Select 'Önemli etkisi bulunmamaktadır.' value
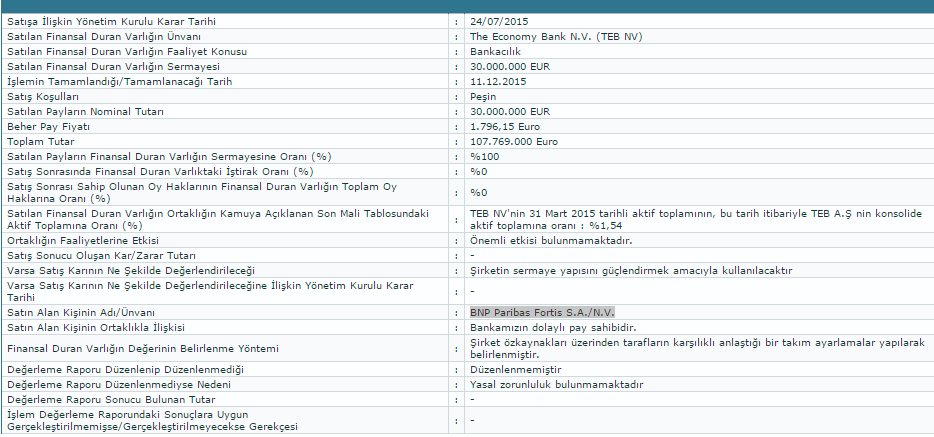This screenshot has height=437, width=934. pos(551,241)
